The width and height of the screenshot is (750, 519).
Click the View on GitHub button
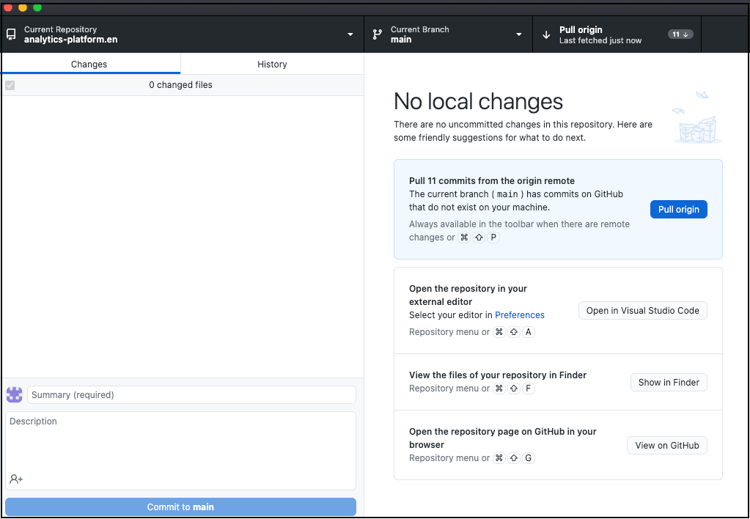click(667, 445)
